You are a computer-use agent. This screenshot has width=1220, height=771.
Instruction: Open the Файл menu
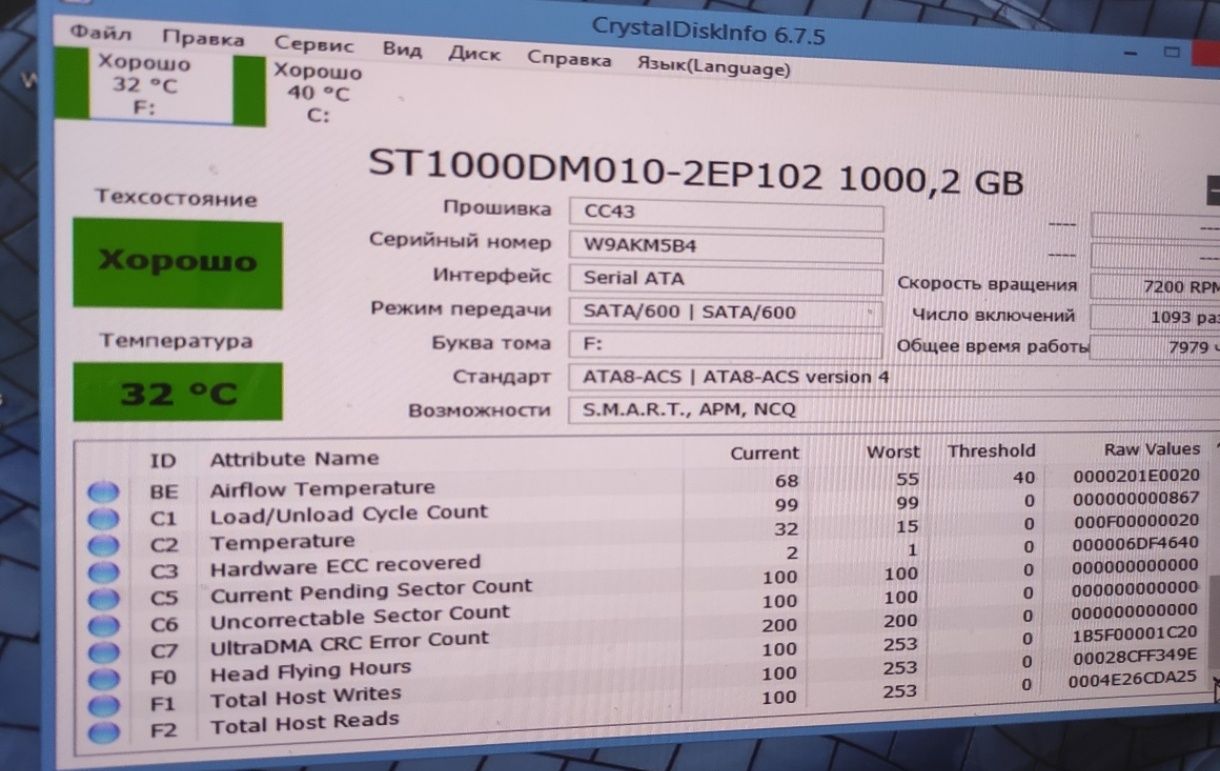100,32
